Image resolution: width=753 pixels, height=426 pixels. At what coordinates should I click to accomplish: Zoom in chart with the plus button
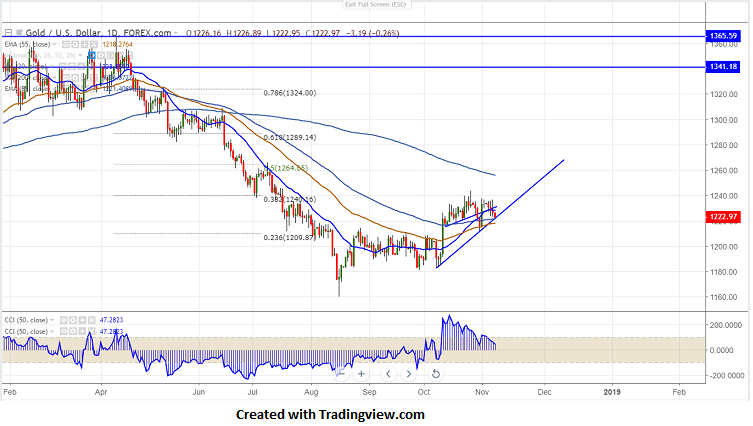click(x=361, y=374)
